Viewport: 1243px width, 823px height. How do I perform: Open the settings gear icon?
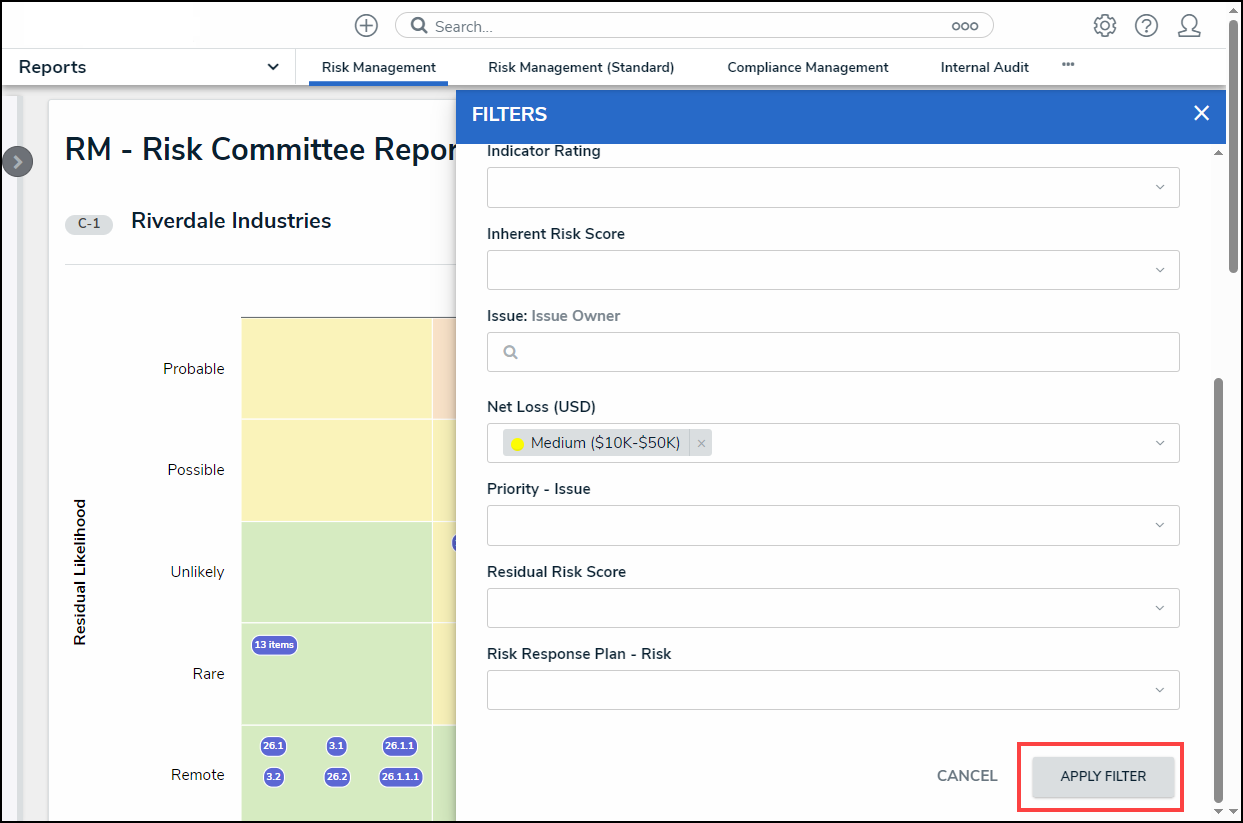point(1104,26)
